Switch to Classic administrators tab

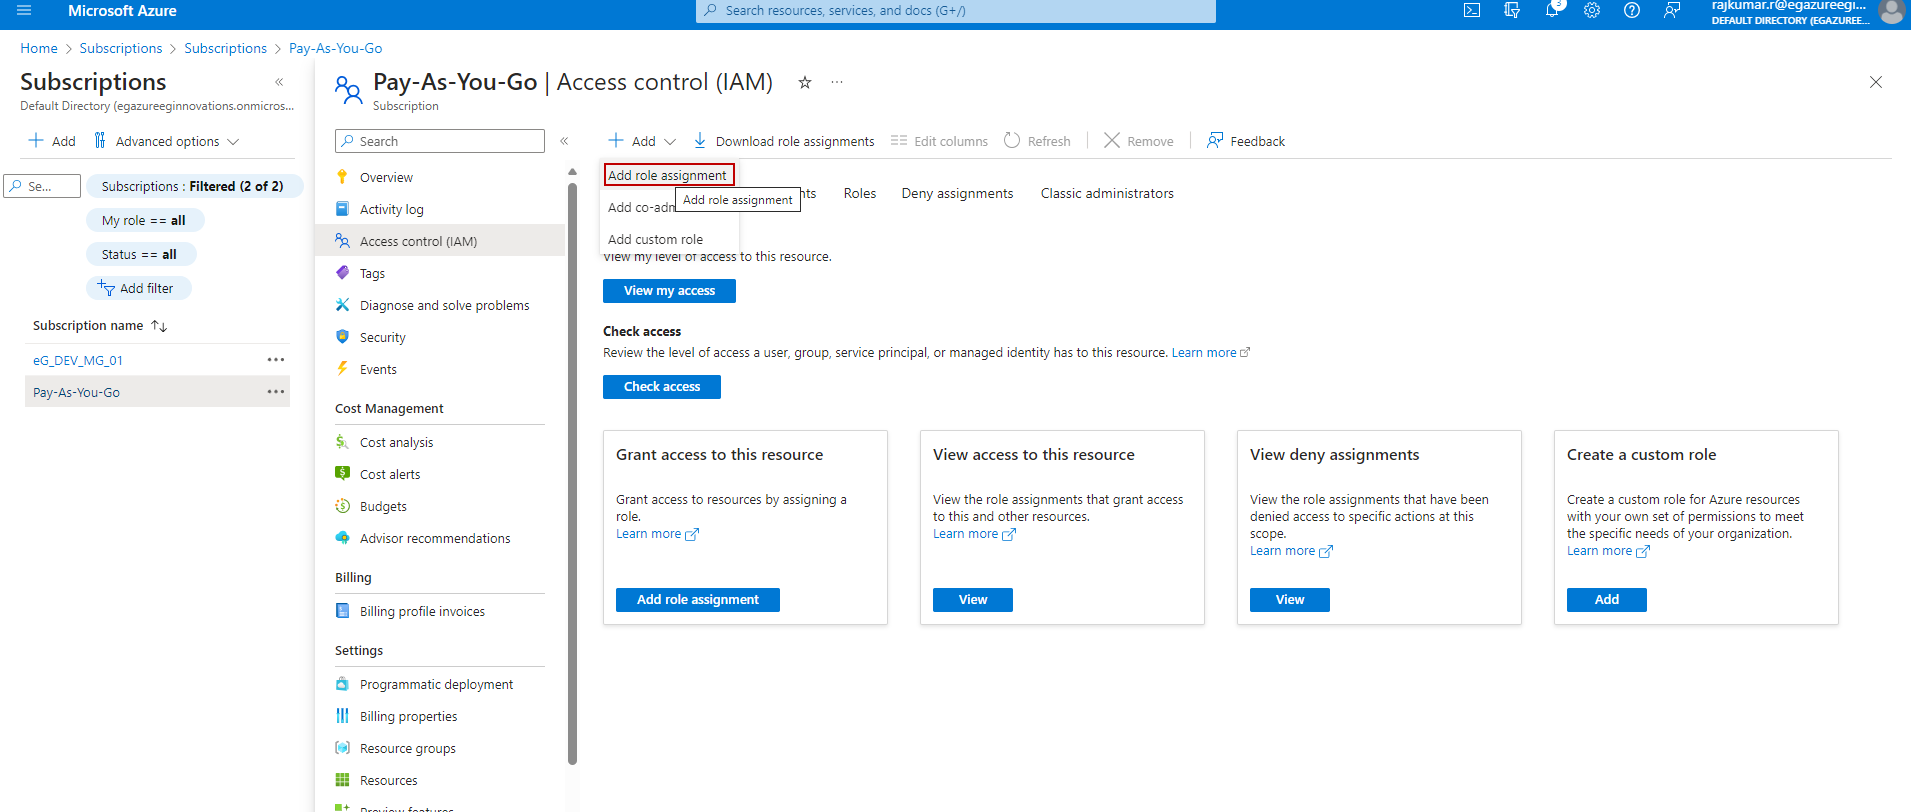pyautogui.click(x=1107, y=193)
